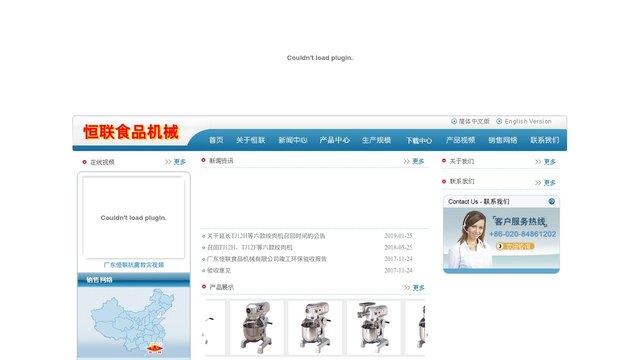Open 联系我们 in the navigation bar
Image resolution: width=640 pixels, height=360 pixels.
(544, 140)
